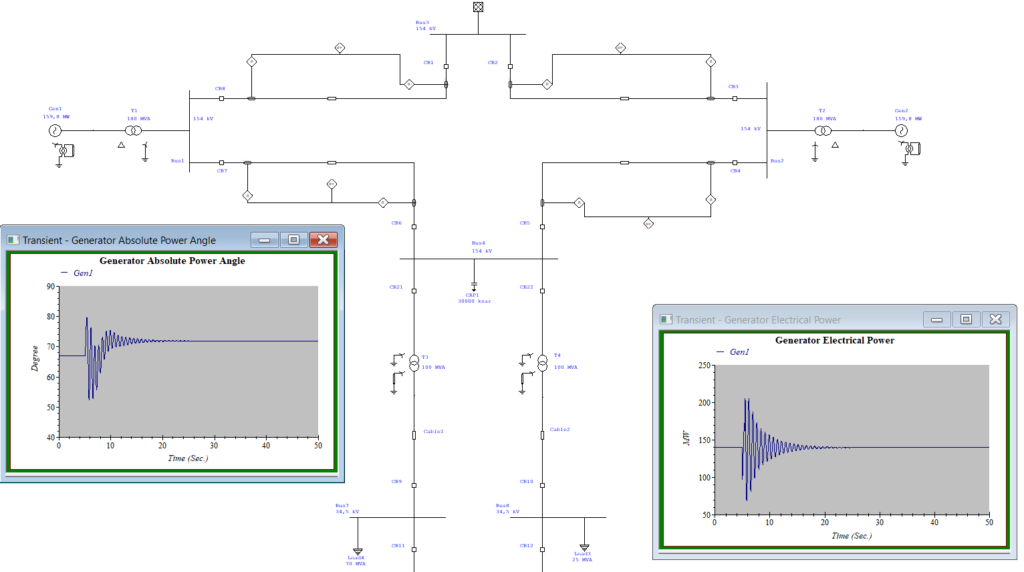Click the Bus4 busbar line

click(x=478, y=259)
